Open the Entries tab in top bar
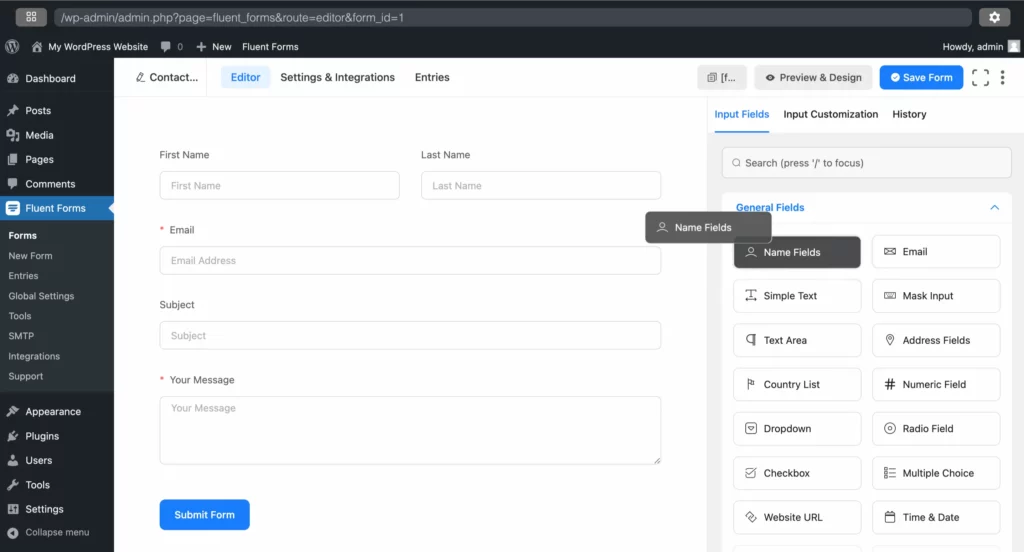 click(x=432, y=77)
